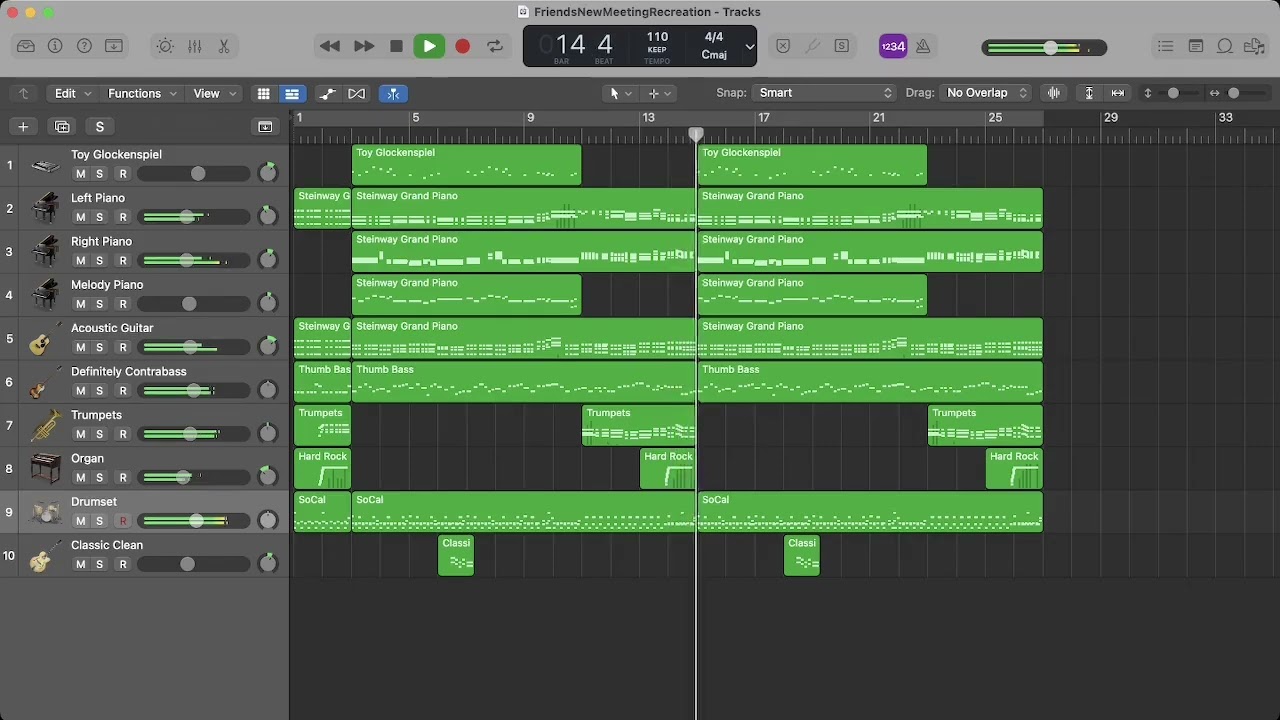Open the View menu in Tracks area

pyautogui.click(x=215, y=93)
